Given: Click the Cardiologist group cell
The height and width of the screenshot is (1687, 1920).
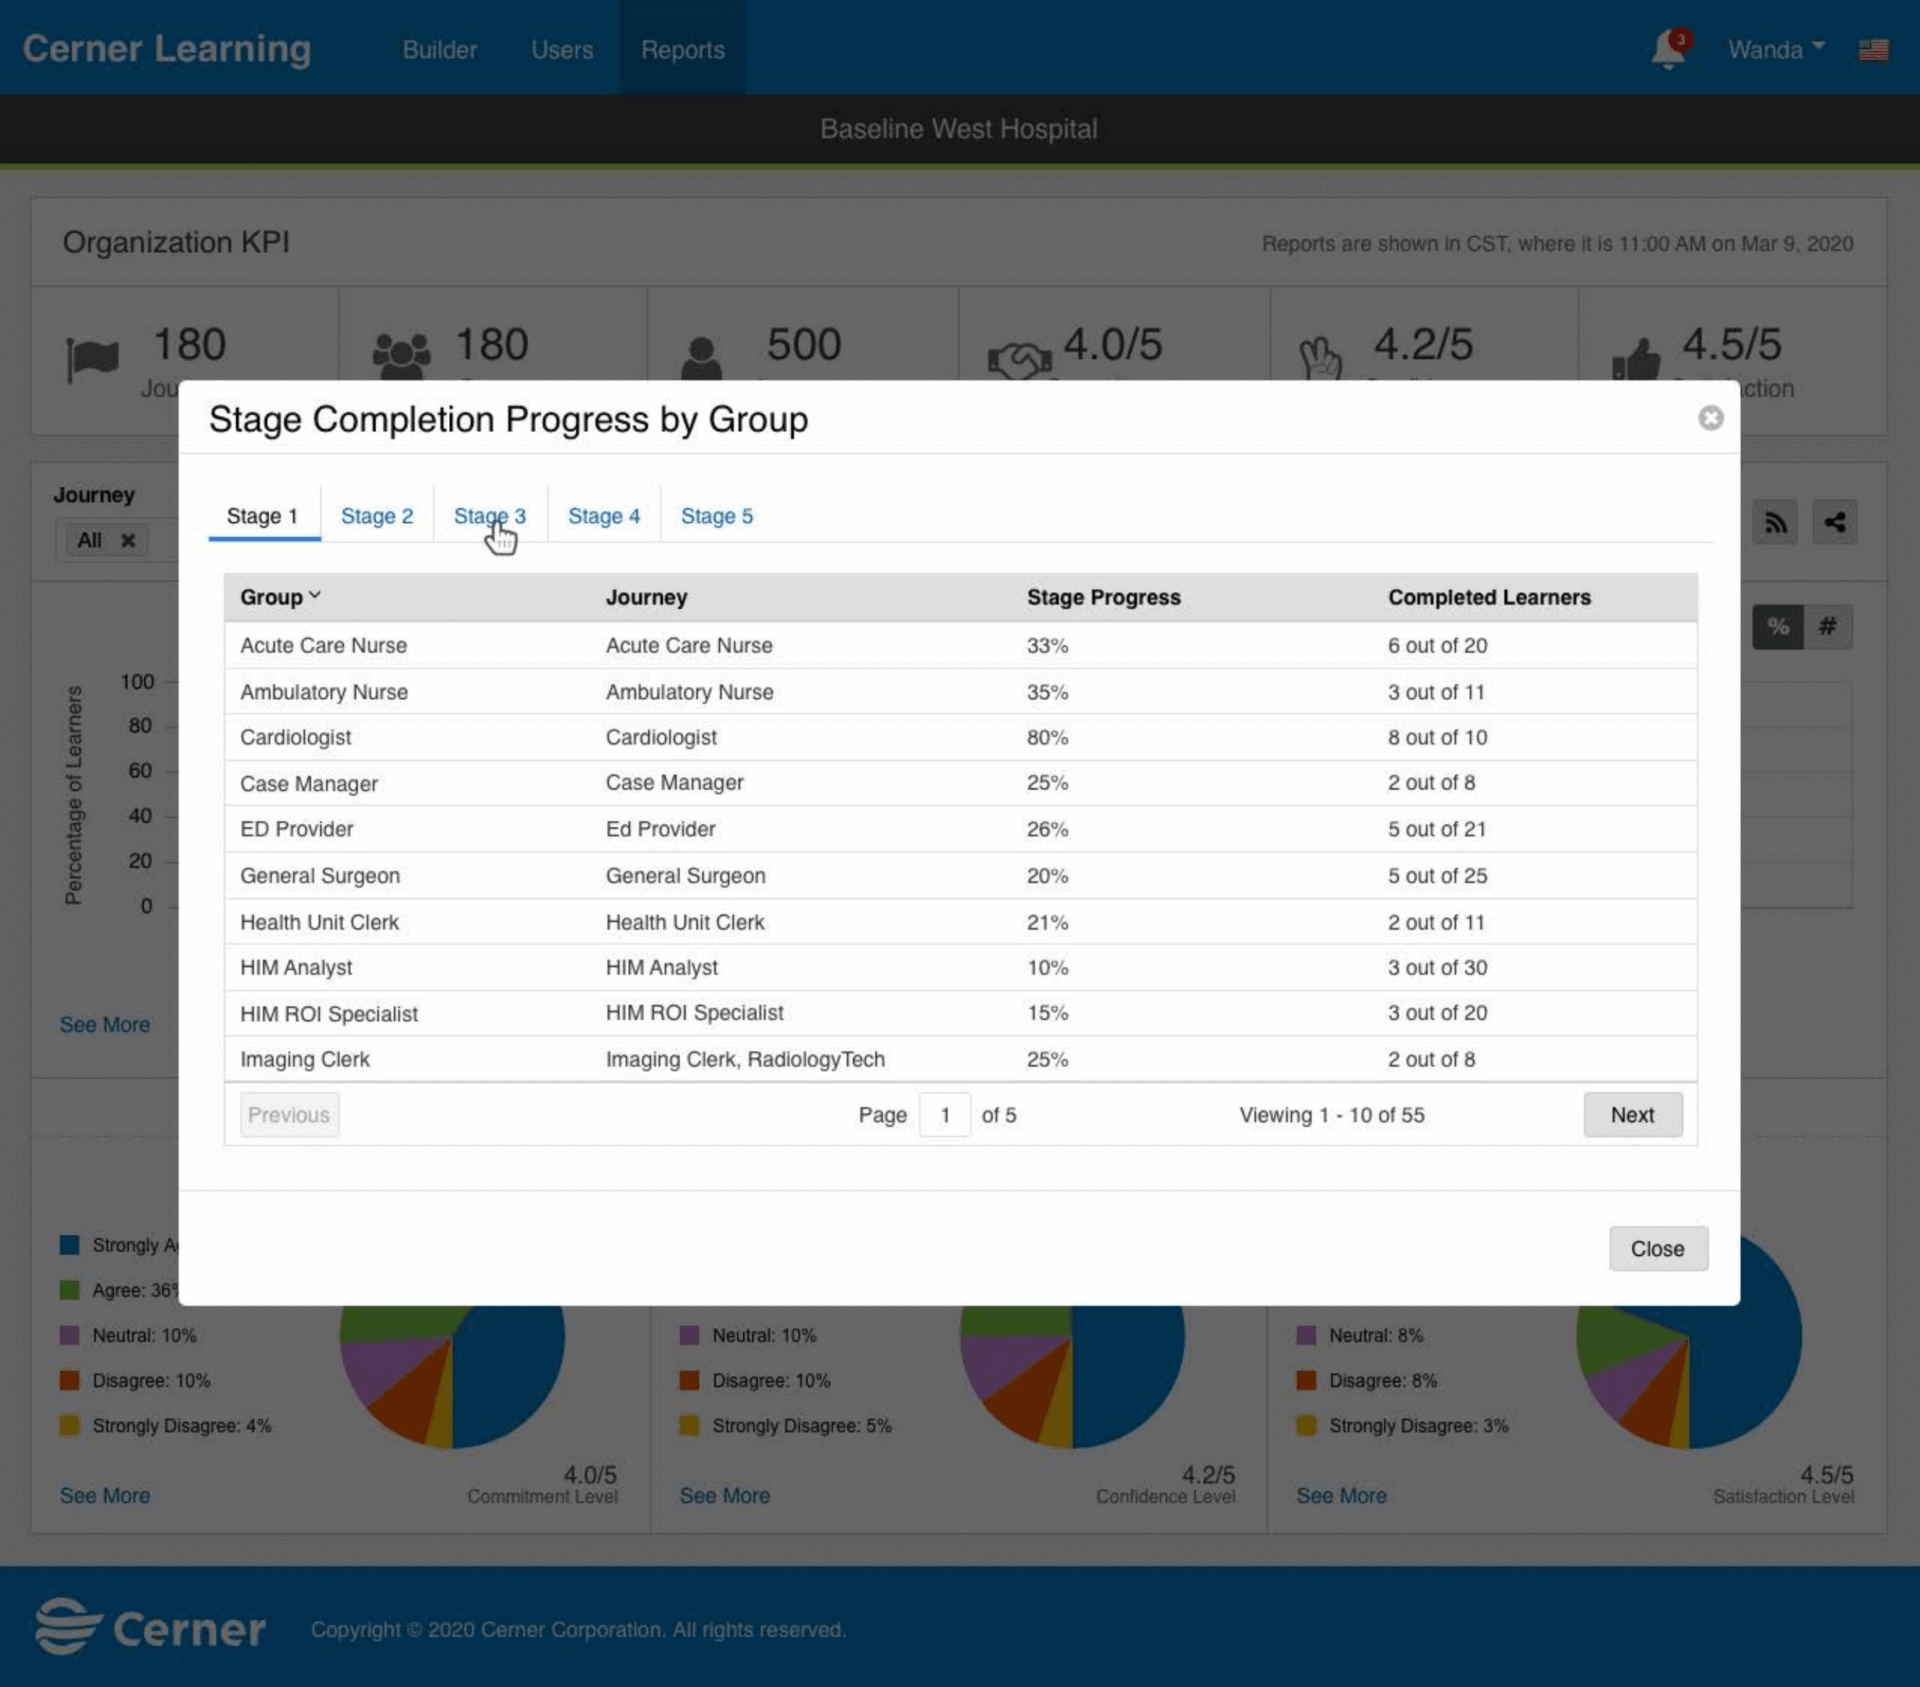Looking at the screenshot, I should click(x=296, y=738).
